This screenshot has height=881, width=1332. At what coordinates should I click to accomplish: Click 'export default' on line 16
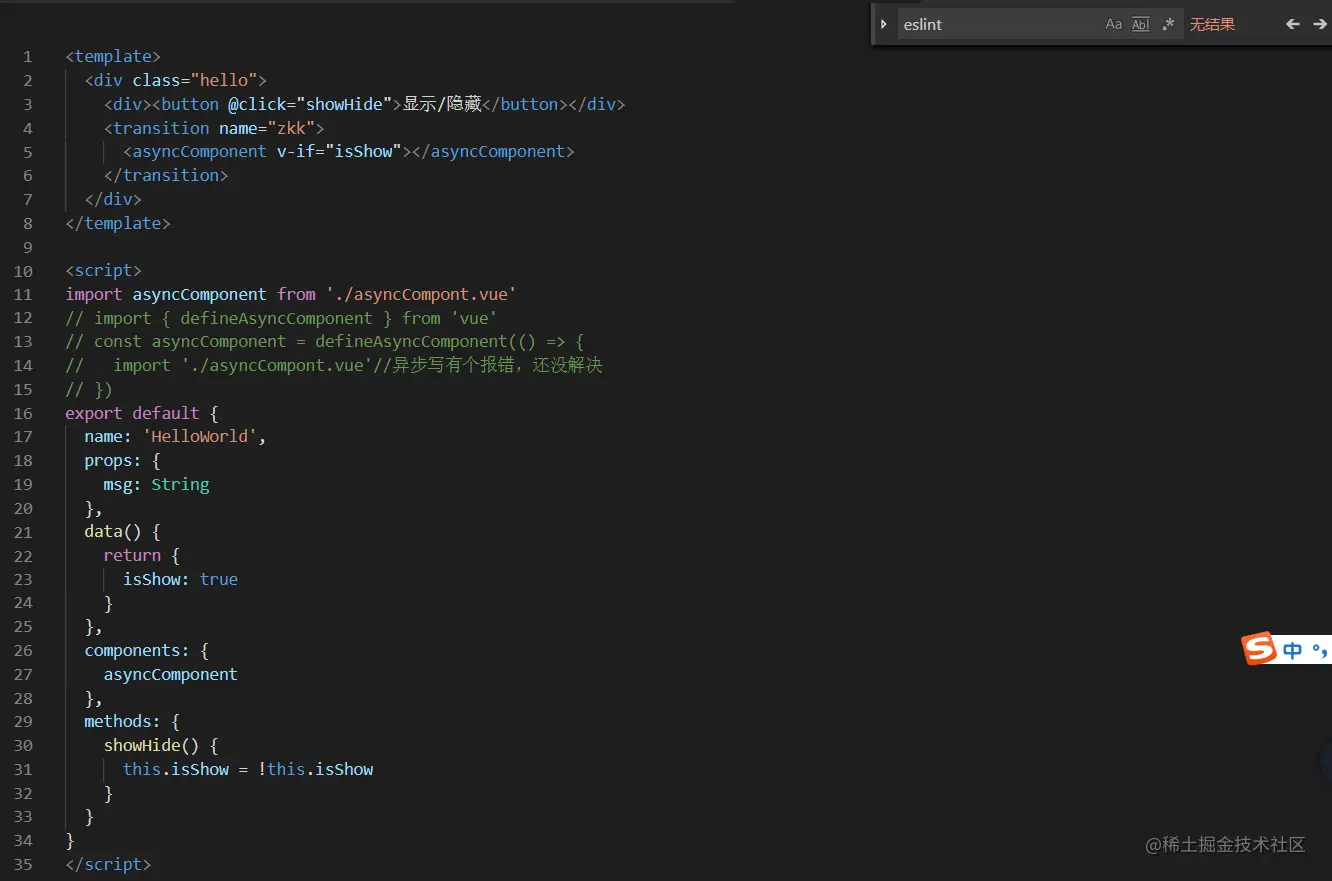pos(133,413)
